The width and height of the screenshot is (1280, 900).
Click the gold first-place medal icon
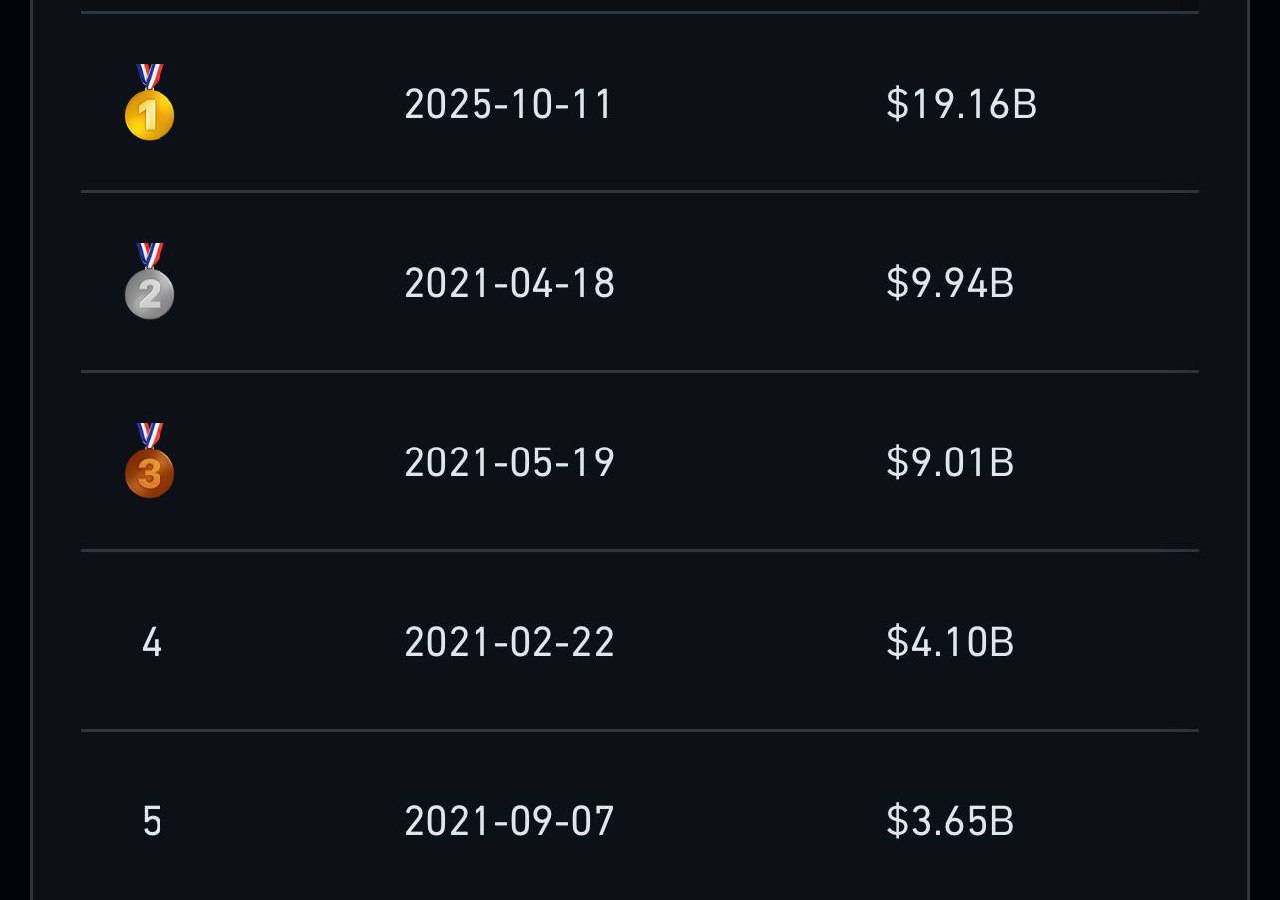pyautogui.click(x=149, y=104)
